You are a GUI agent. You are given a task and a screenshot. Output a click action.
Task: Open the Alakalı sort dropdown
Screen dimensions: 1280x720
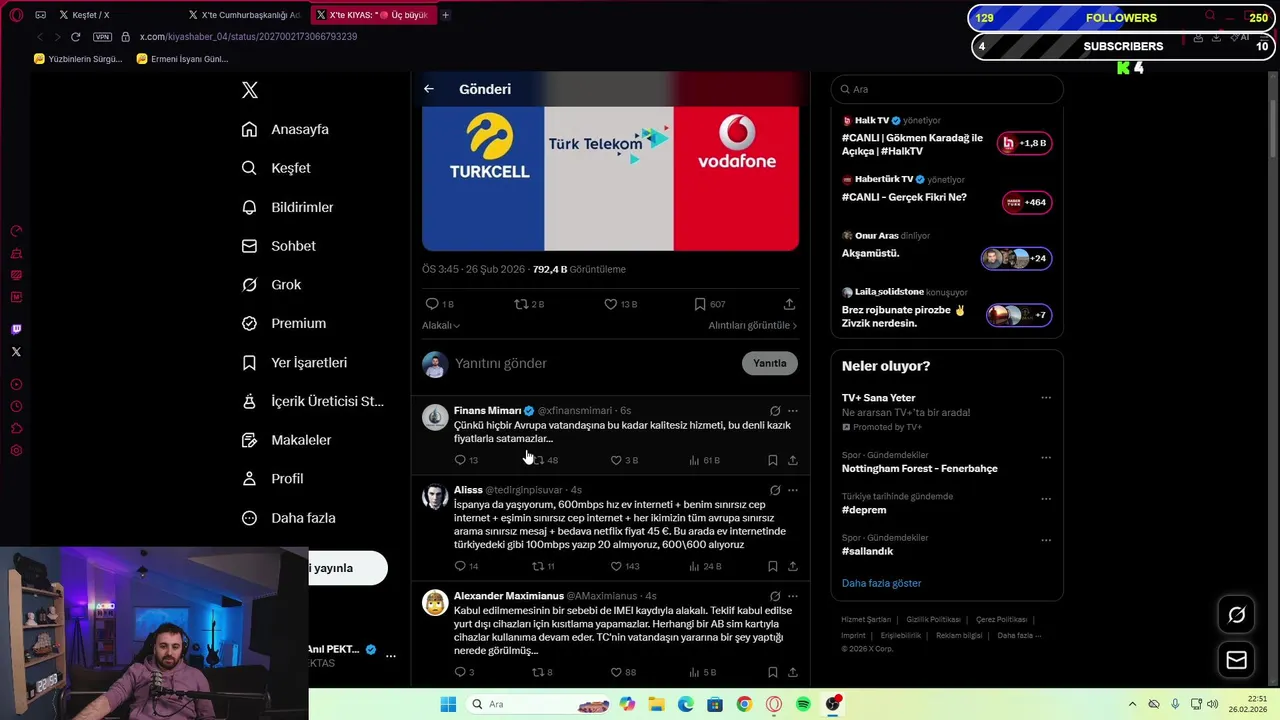pos(441,325)
